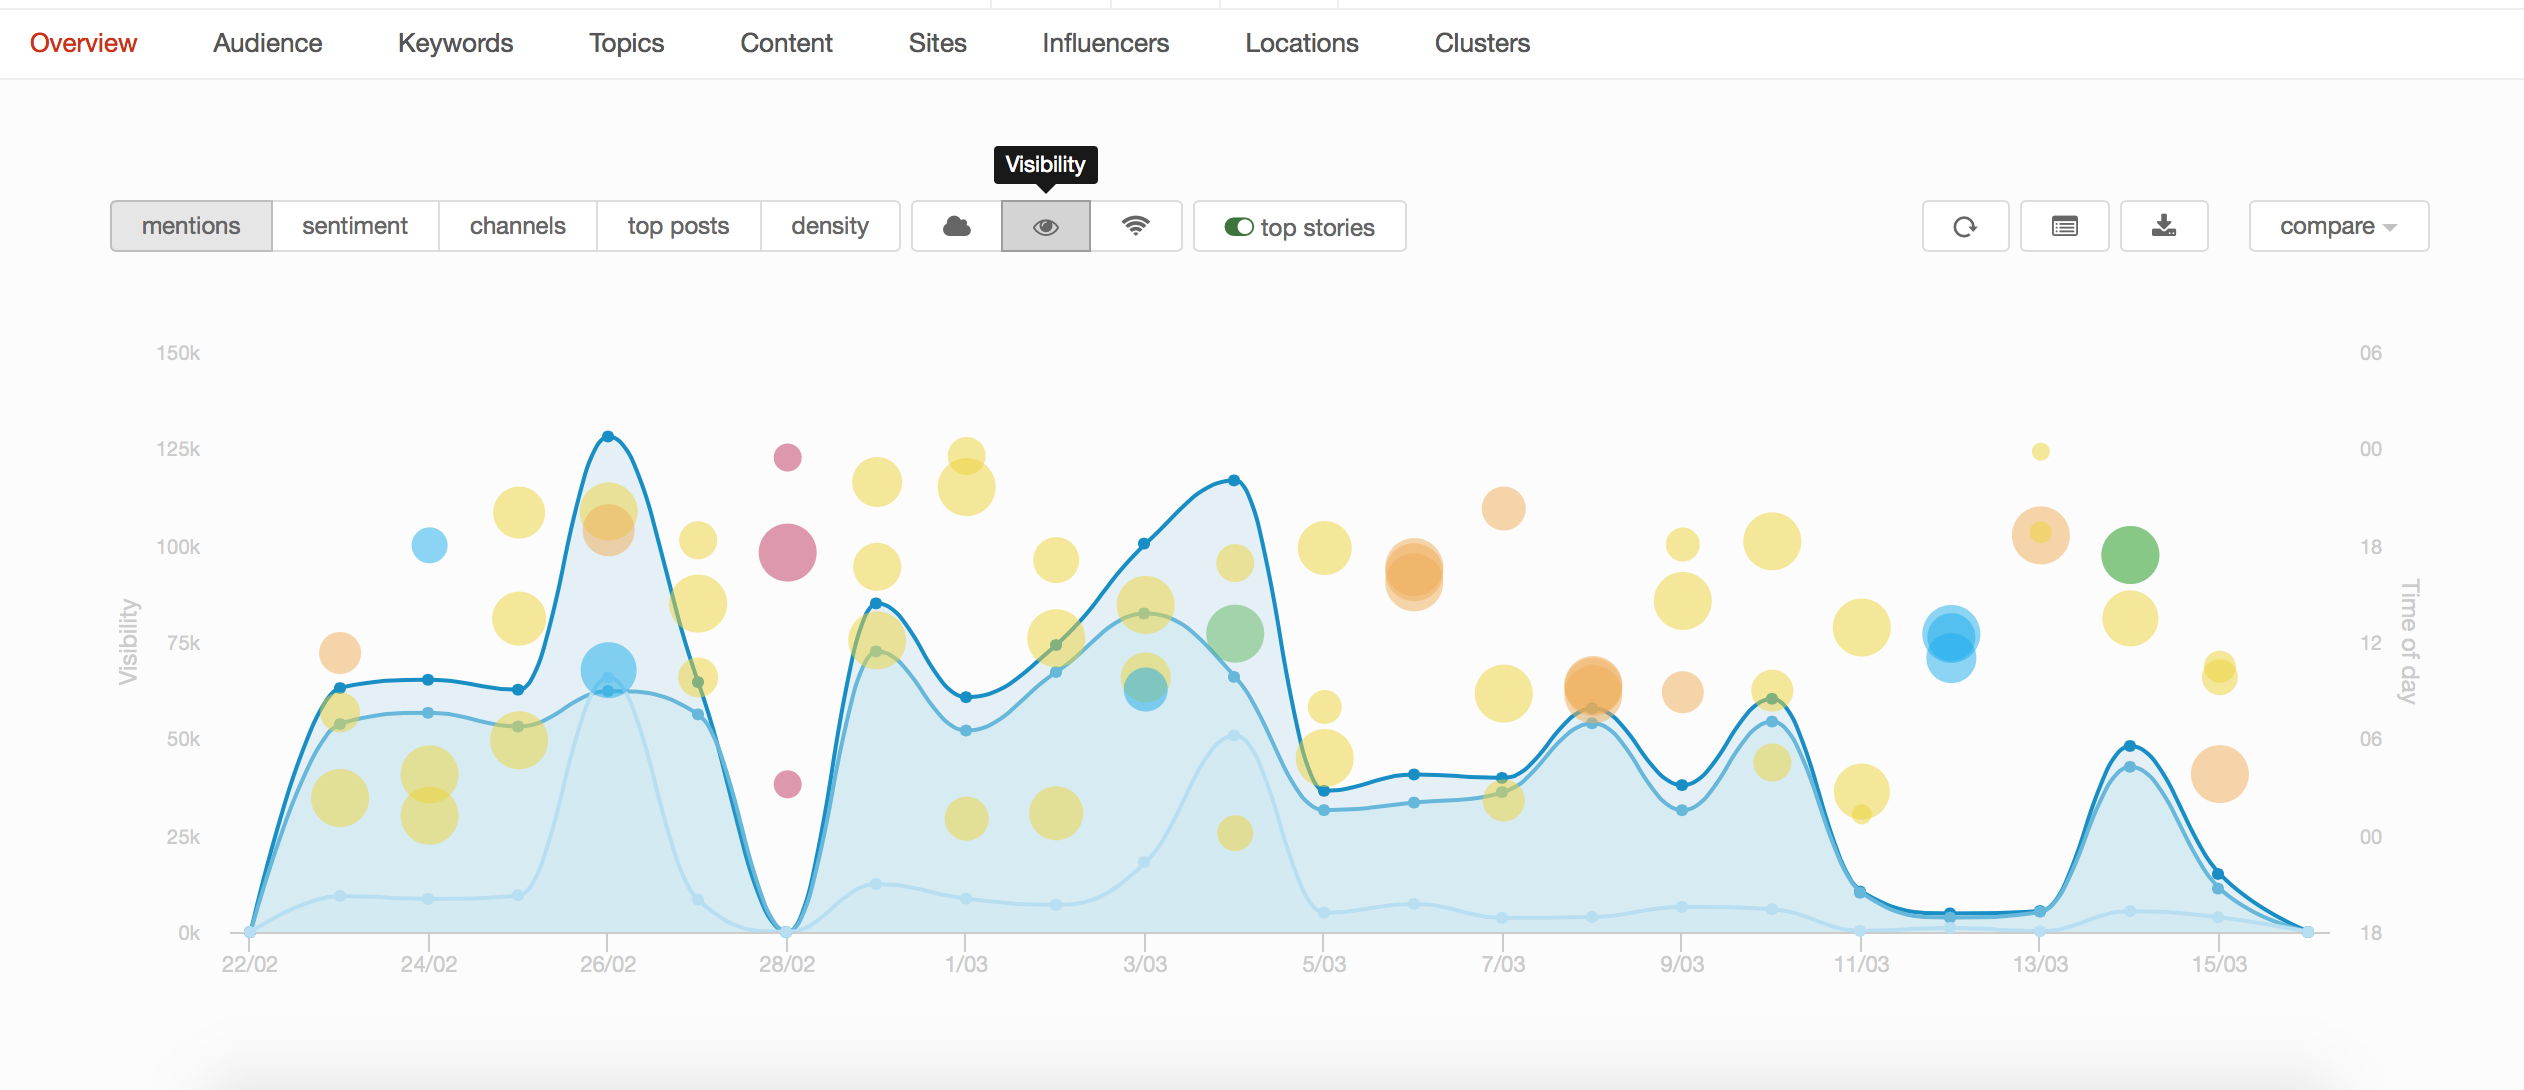Click the large pink bubble at 28/02
Screen dimensions: 2524x1090
click(787, 552)
